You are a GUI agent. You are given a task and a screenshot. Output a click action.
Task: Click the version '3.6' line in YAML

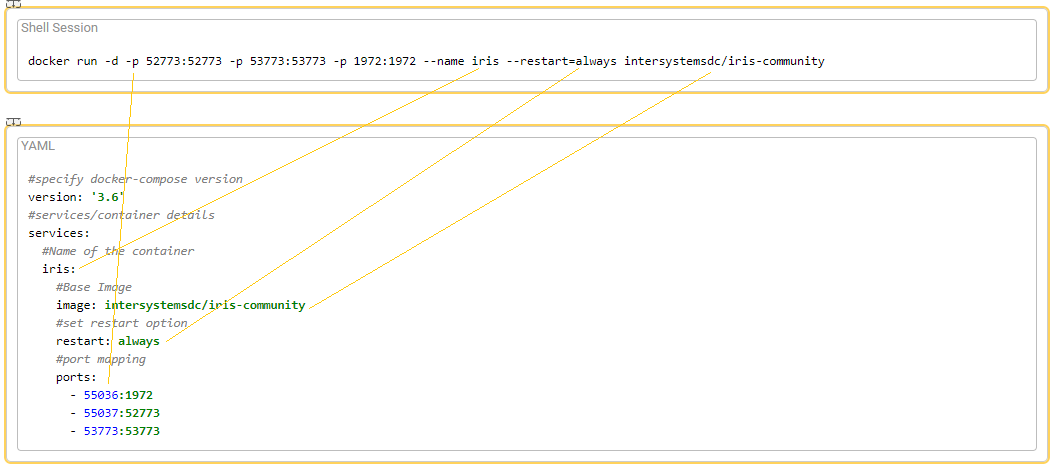[x=75, y=197]
